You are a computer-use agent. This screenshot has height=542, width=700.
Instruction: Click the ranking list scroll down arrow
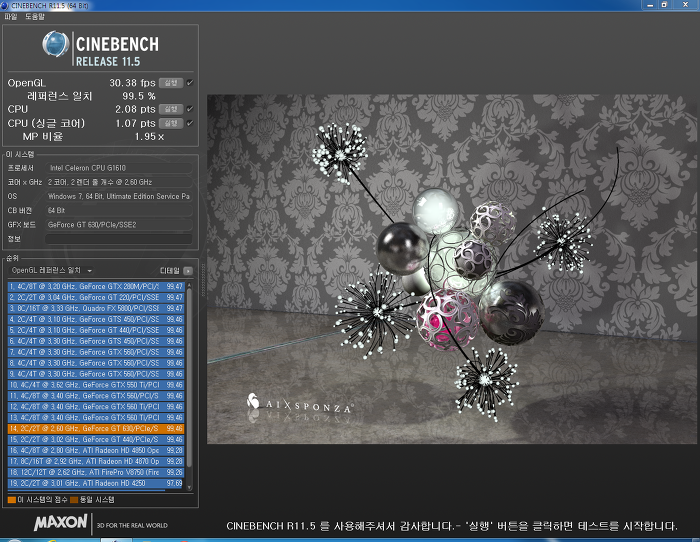click(x=189, y=487)
